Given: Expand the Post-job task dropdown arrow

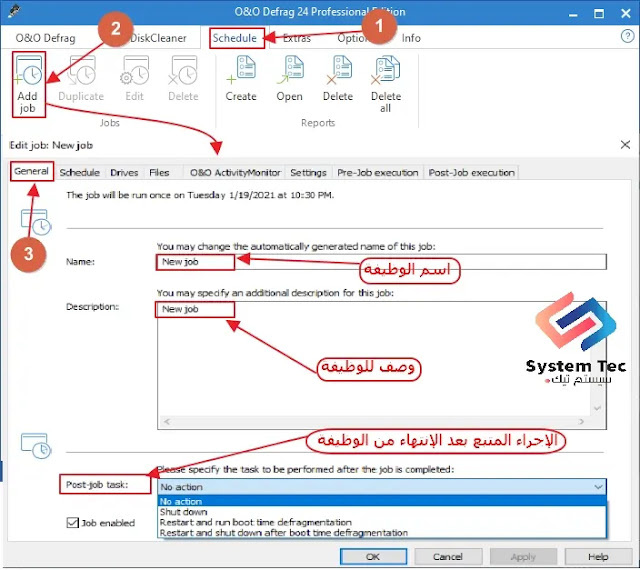Looking at the screenshot, I should [x=598, y=487].
